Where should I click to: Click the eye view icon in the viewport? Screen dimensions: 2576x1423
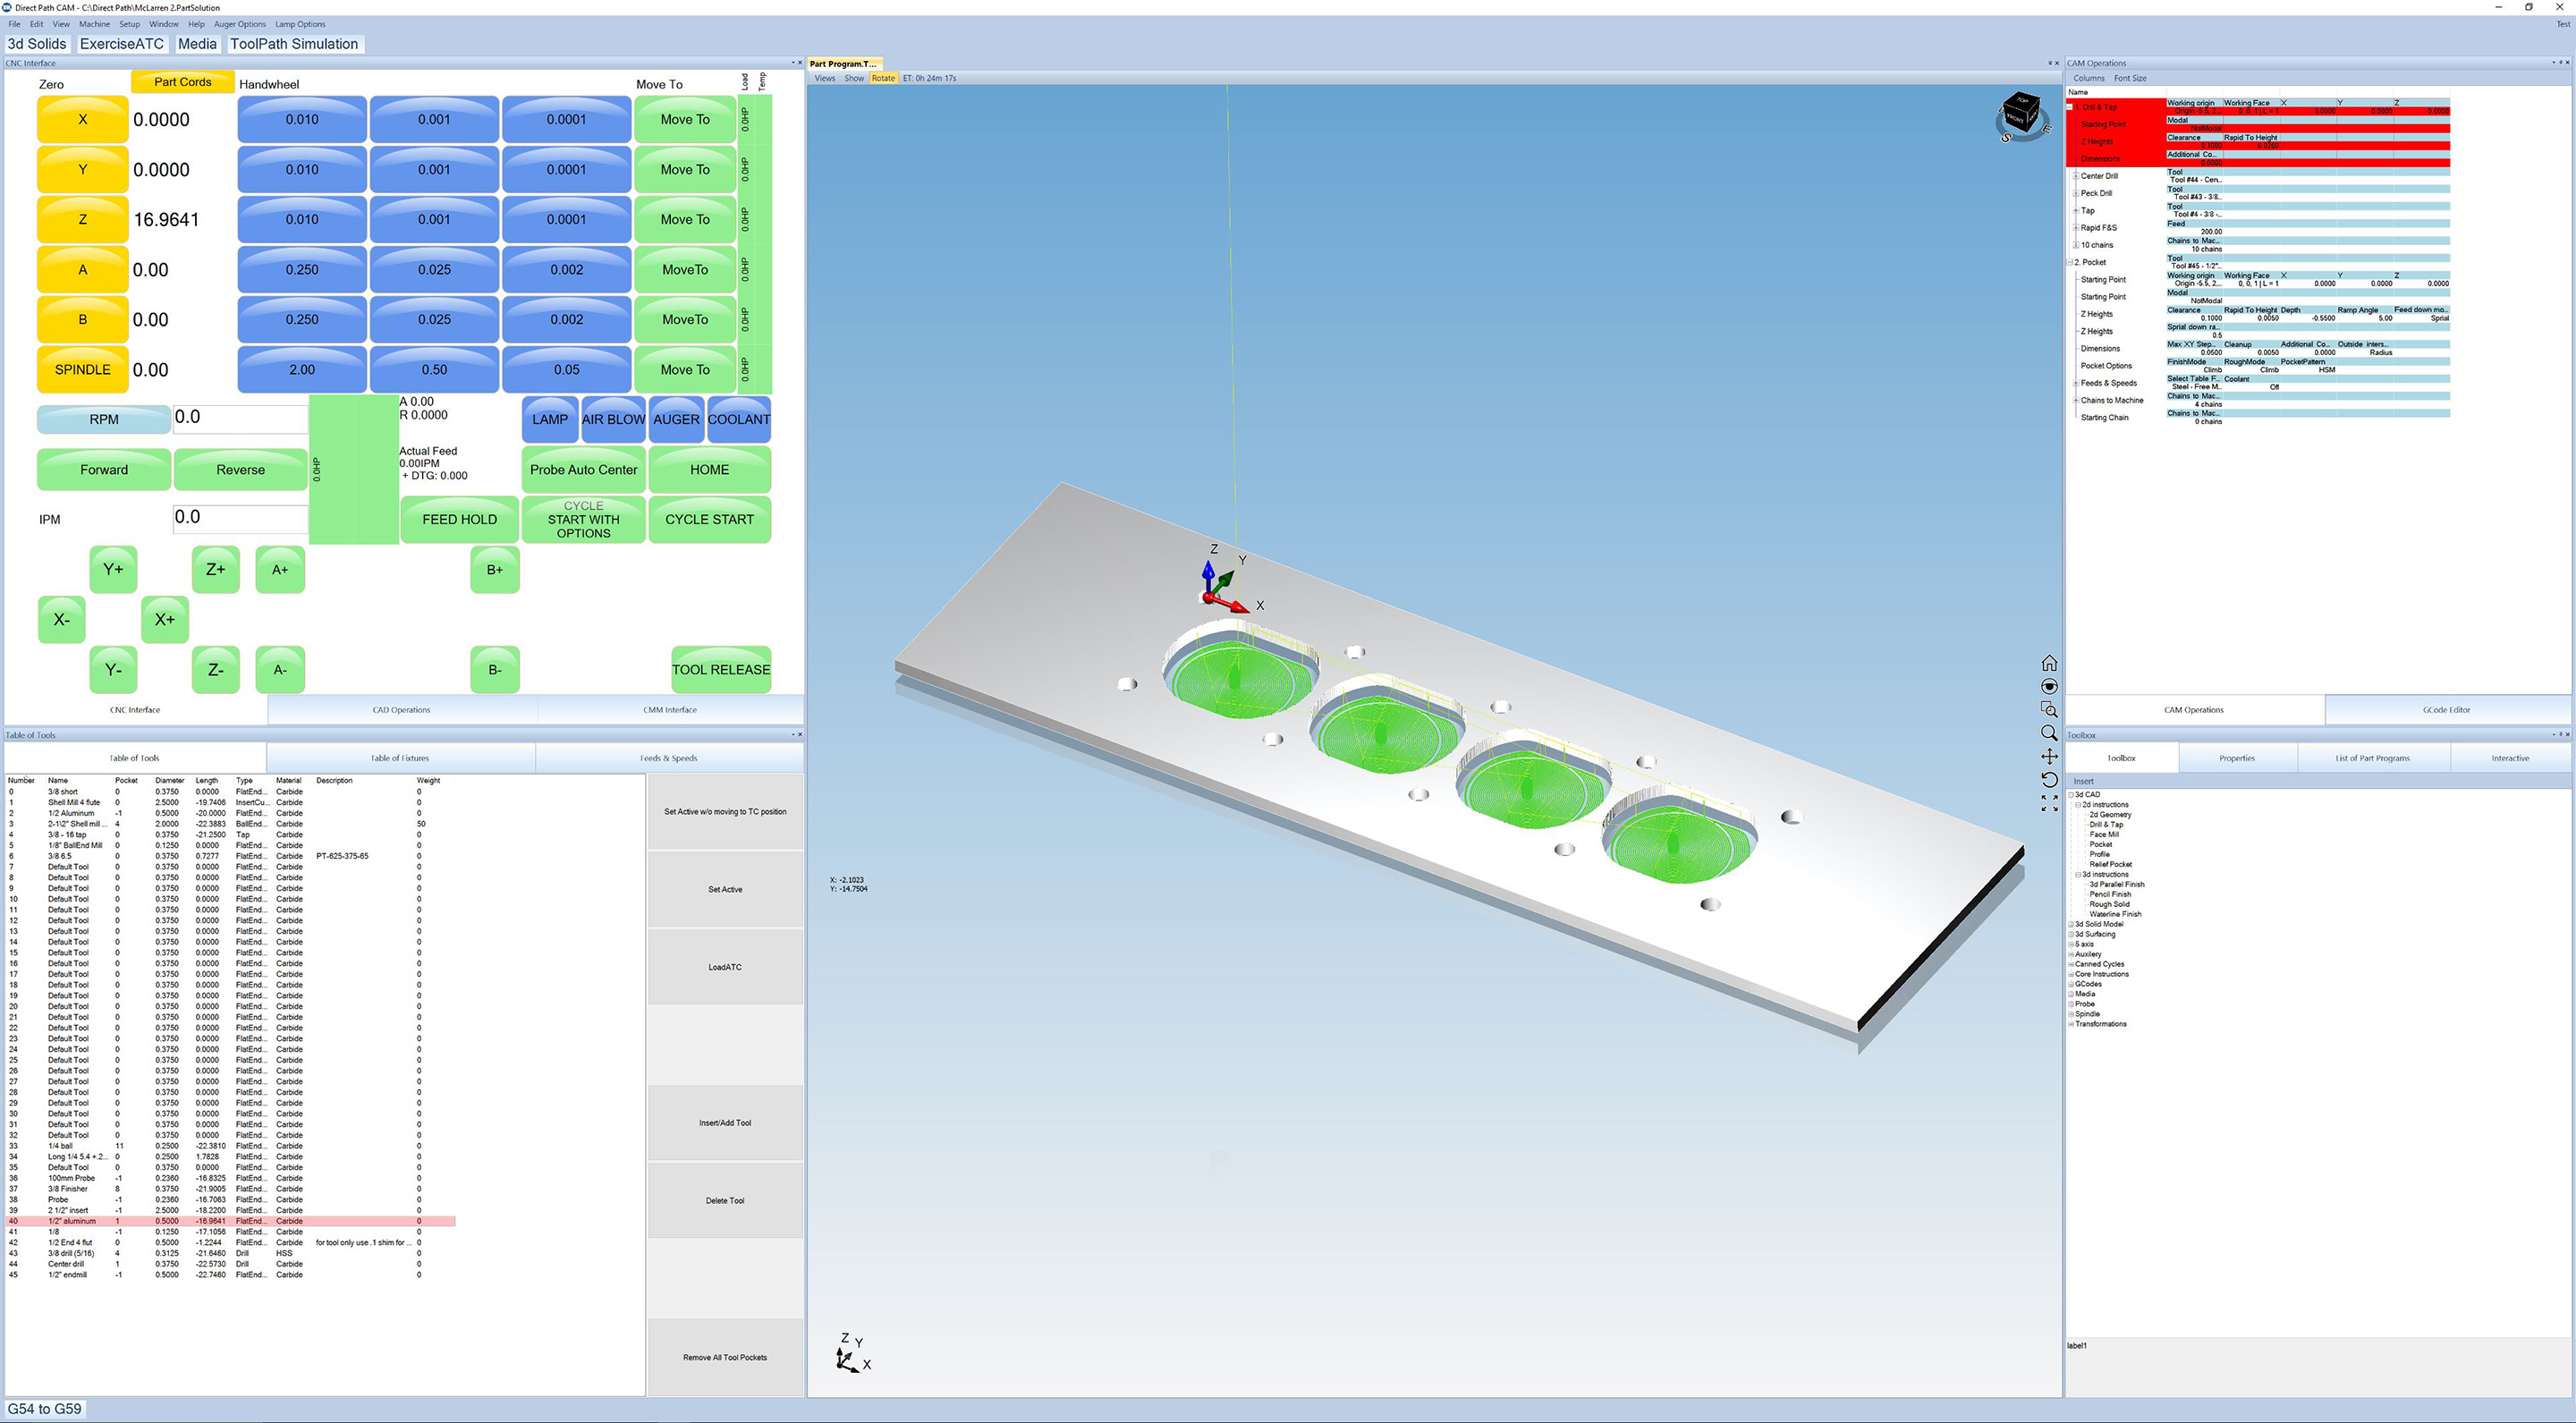[2048, 686]
